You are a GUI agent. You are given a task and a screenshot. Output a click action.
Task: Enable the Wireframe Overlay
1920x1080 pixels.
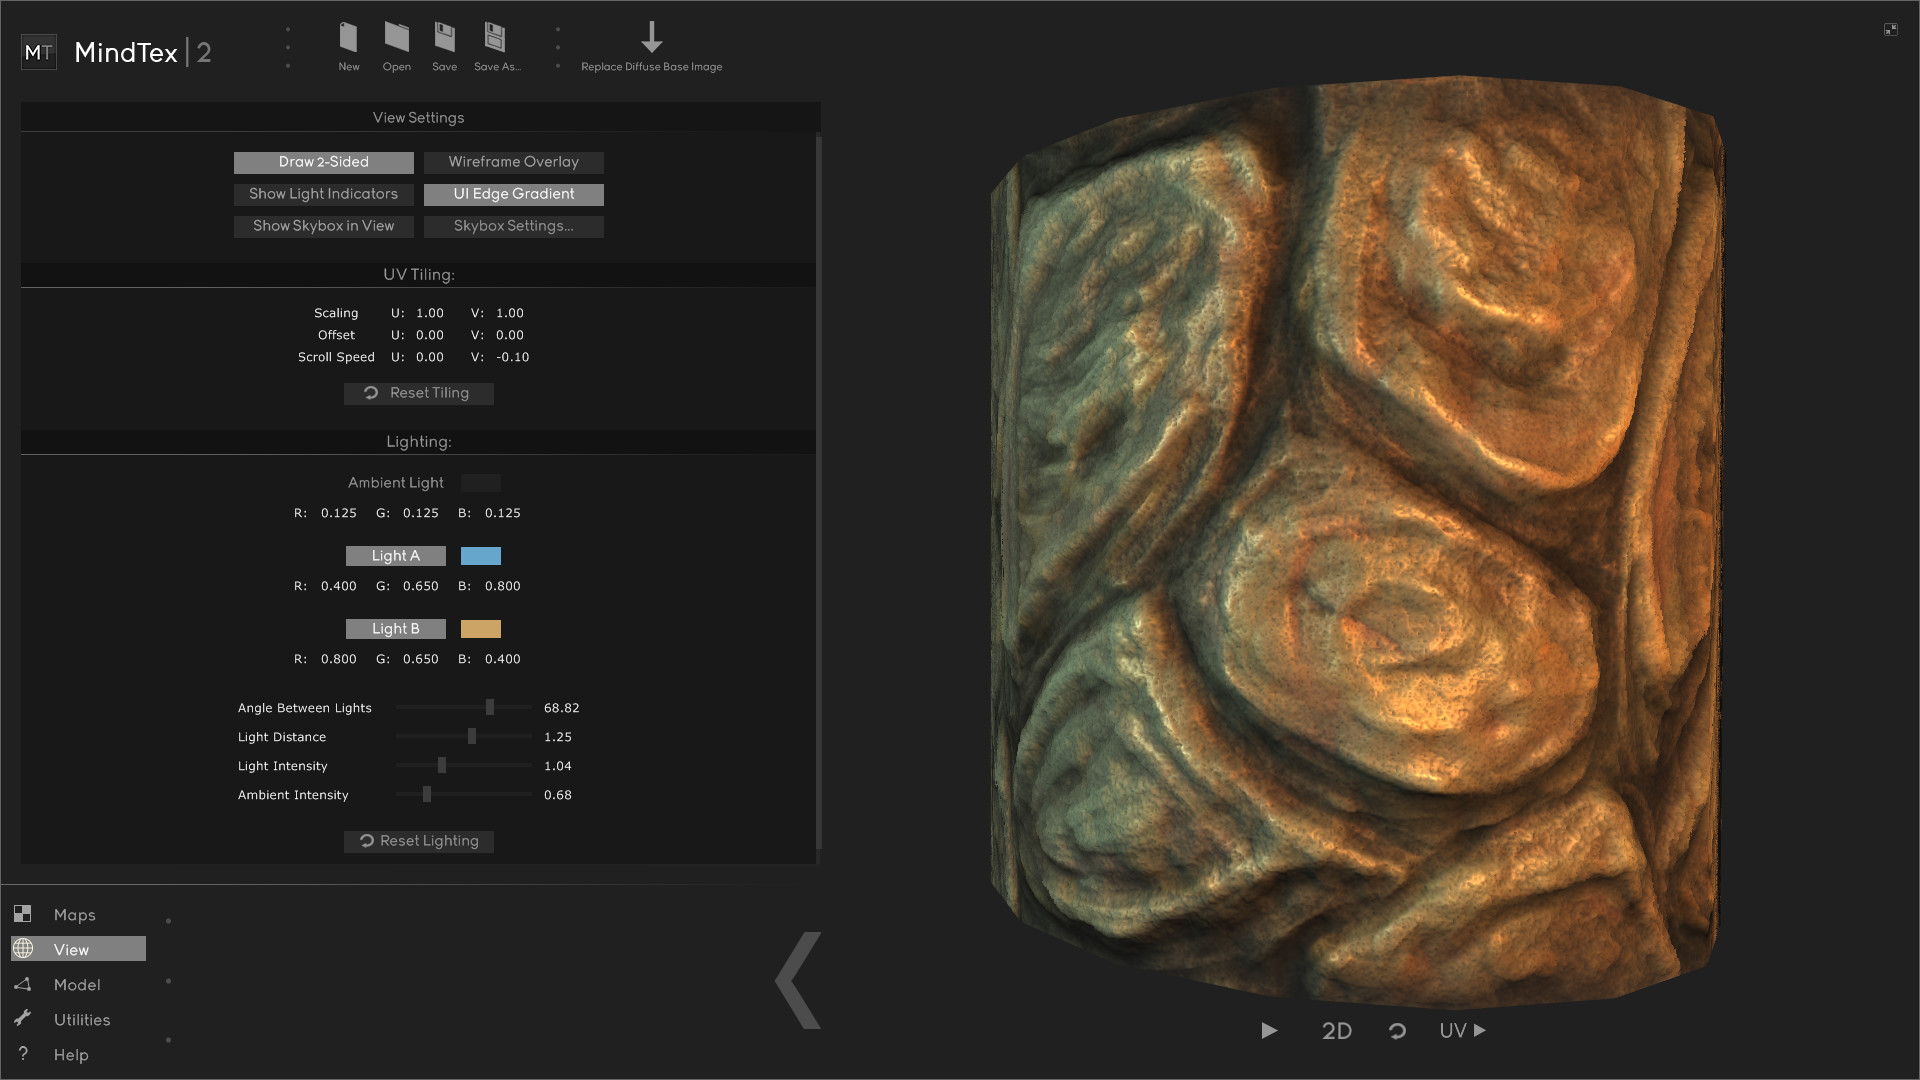(513, 162)
